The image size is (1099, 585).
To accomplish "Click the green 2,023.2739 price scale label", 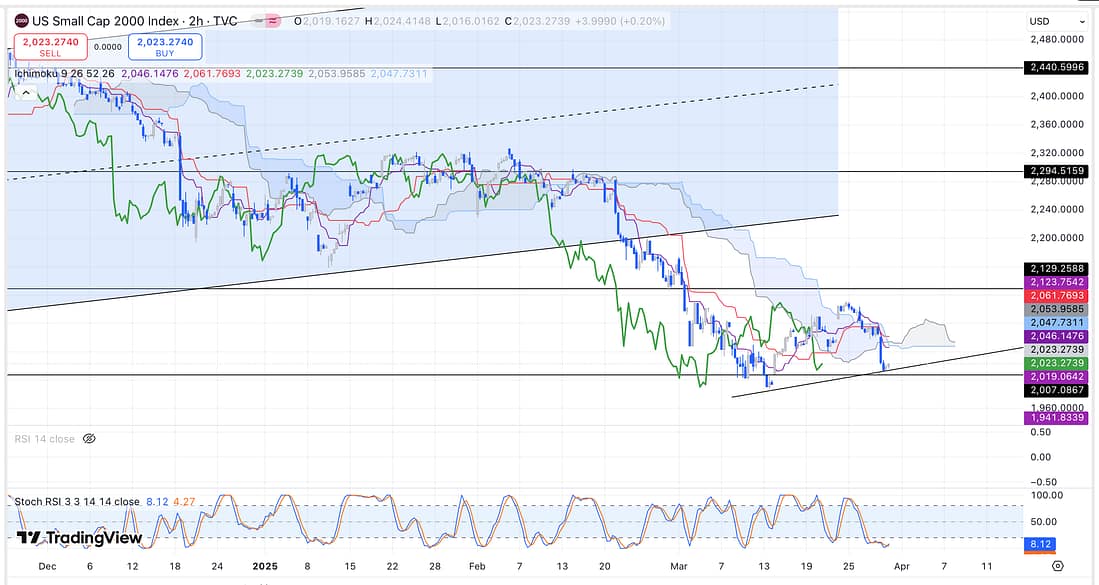I will point(1057,363).
